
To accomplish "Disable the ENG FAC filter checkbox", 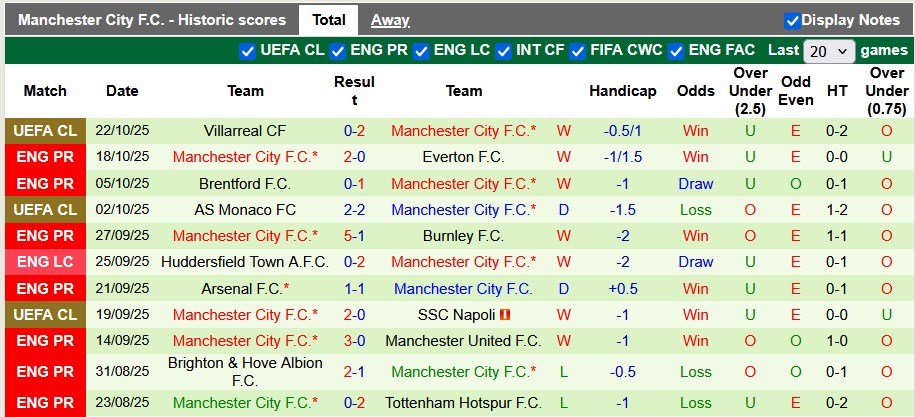I will pyautogui.click(x=677, y=51).
